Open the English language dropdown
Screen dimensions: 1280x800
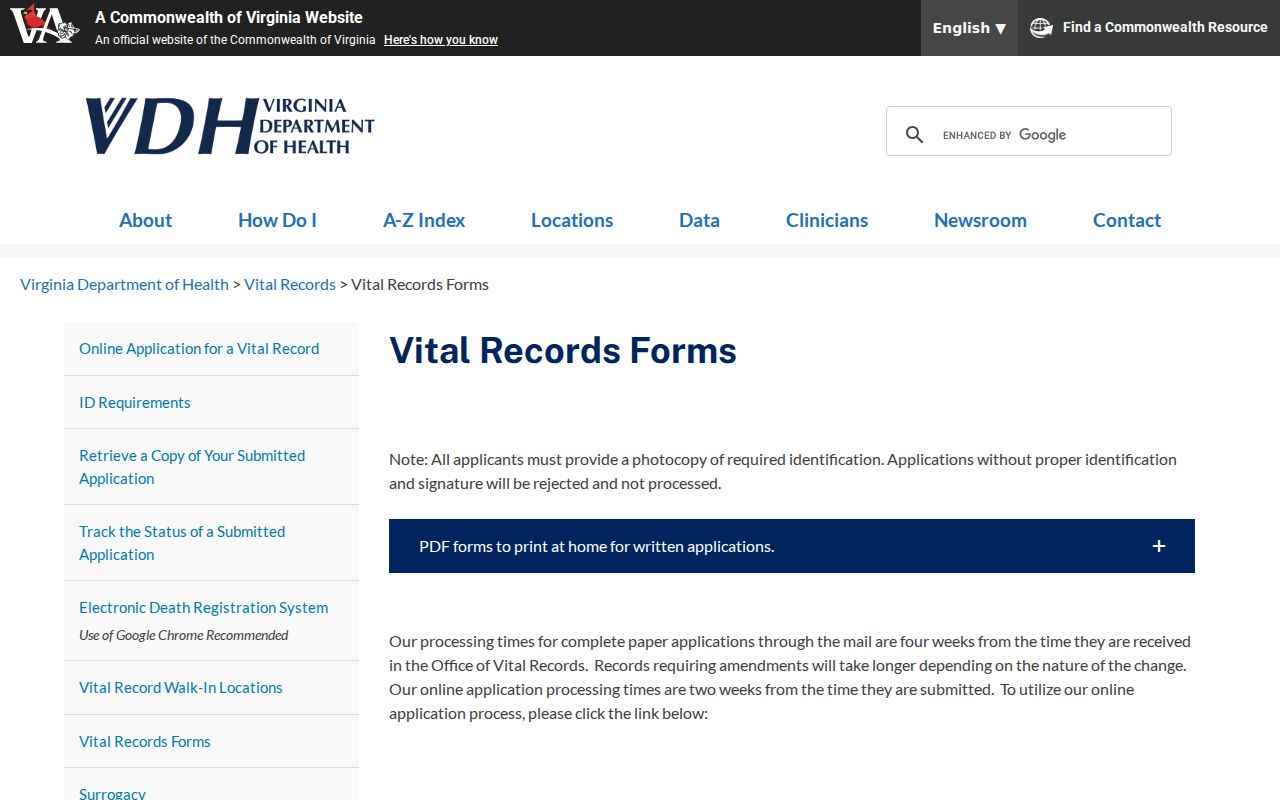click(969, 28)
